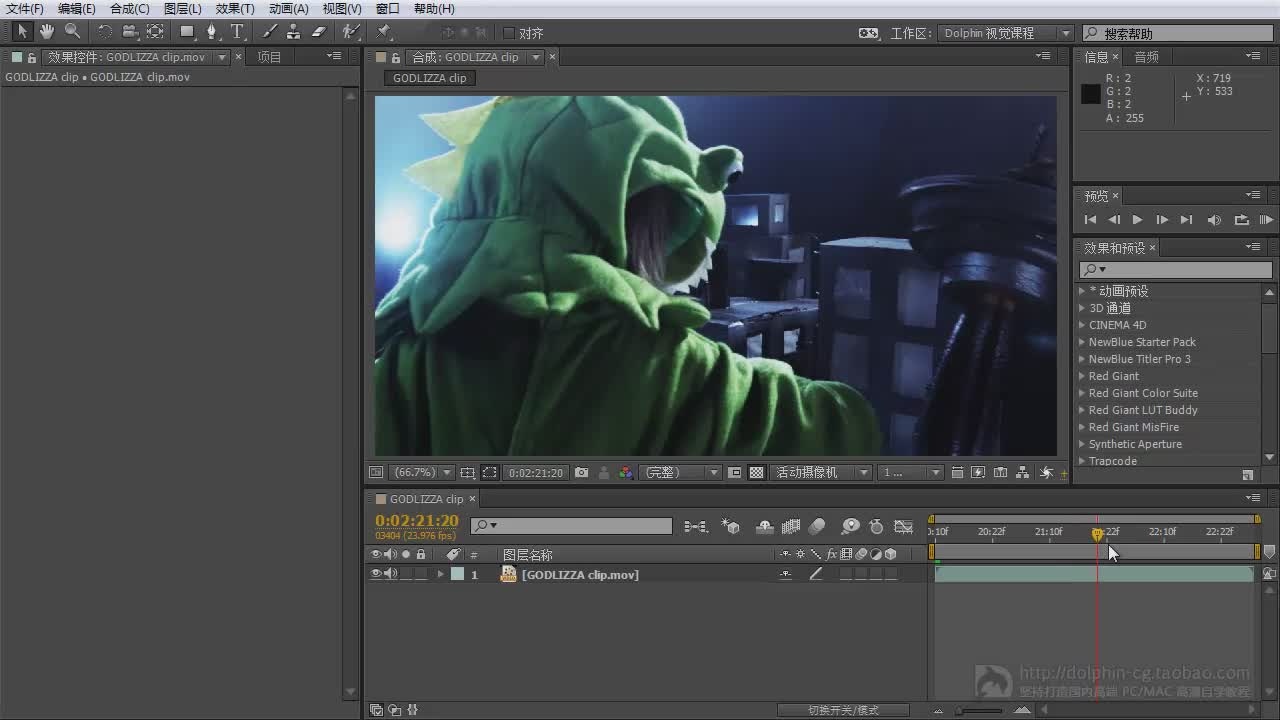Viewport: 1280px width, 720px height.
Task: Open the (完整) resolution dropdown
Action: [x=680, y=473]
